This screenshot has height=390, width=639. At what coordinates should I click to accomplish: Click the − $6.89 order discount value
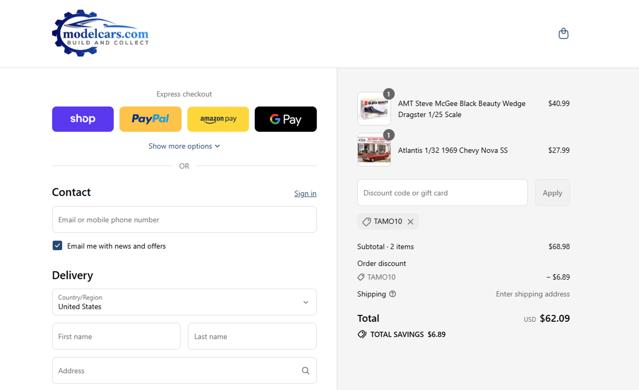(558, 277)
